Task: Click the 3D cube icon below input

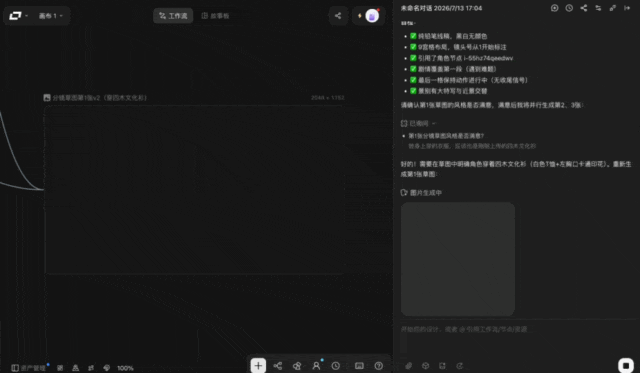Action: pyautogui.click(x=425, y=366)
